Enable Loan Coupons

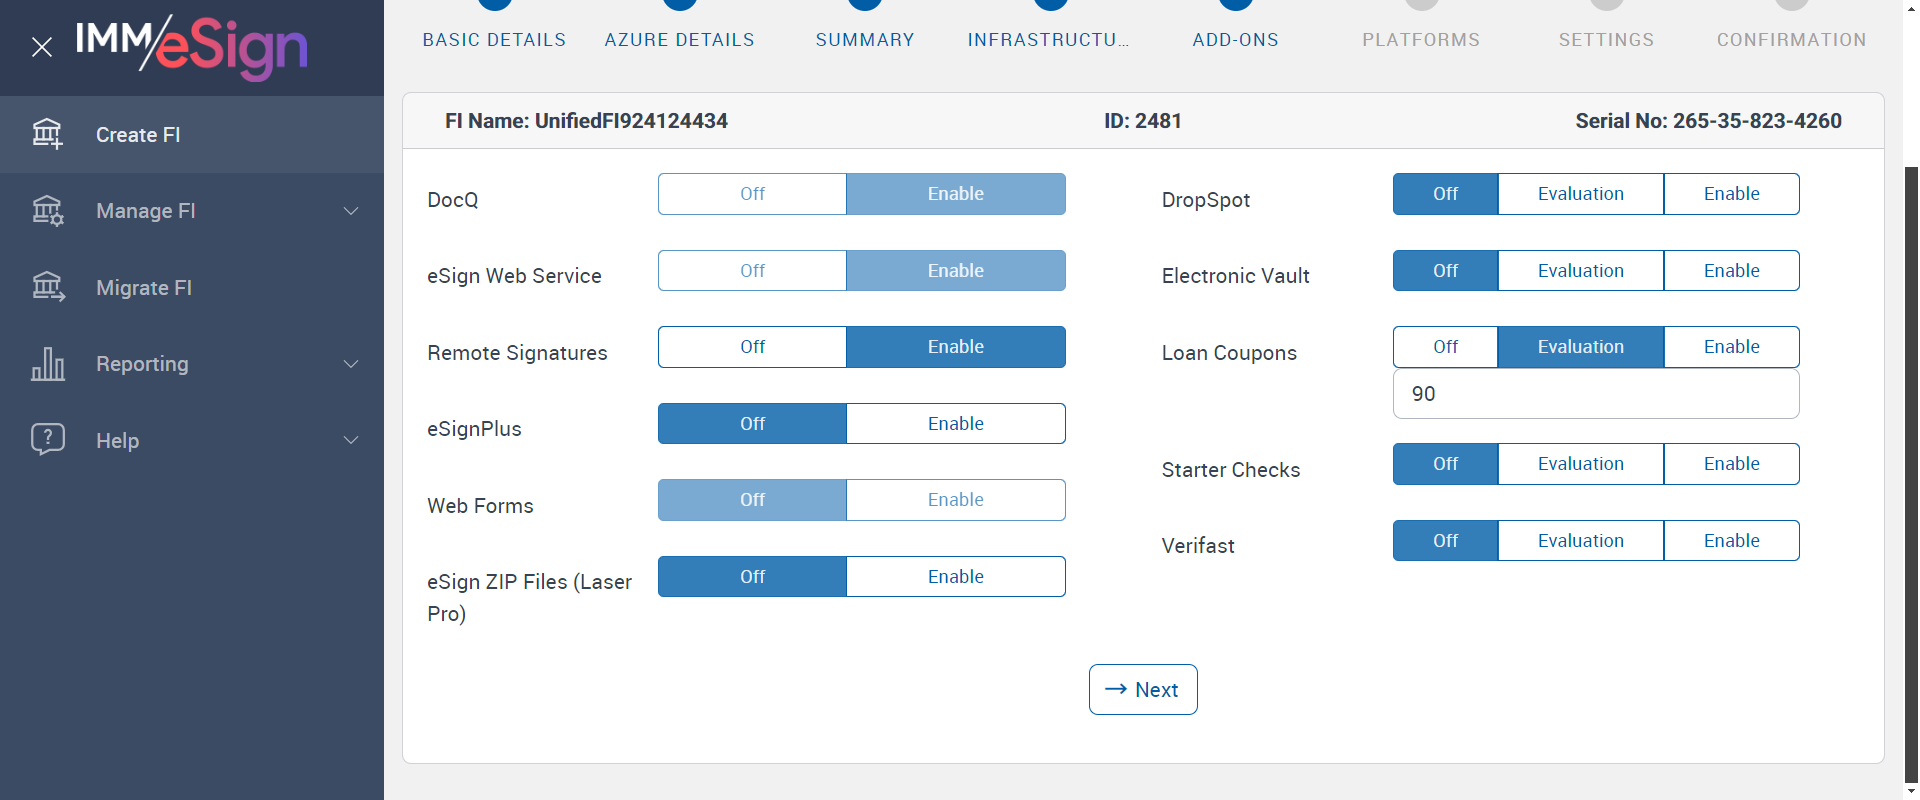(x=1732, y=347)
